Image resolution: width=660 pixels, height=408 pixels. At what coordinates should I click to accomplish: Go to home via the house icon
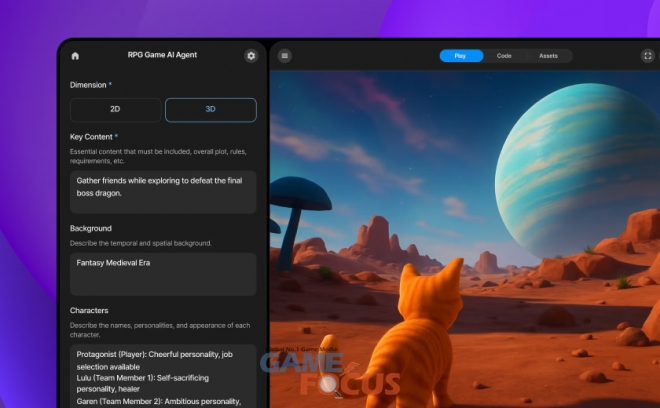click(x=75, y=56)
